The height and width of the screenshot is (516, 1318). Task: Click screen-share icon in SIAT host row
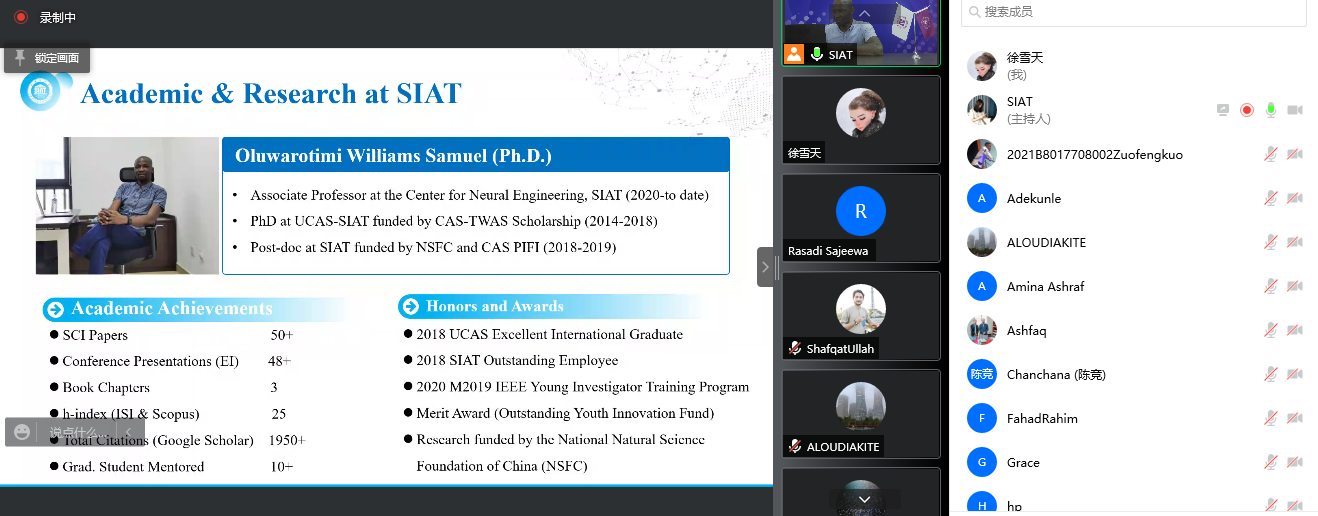(x=1222, y=110)
